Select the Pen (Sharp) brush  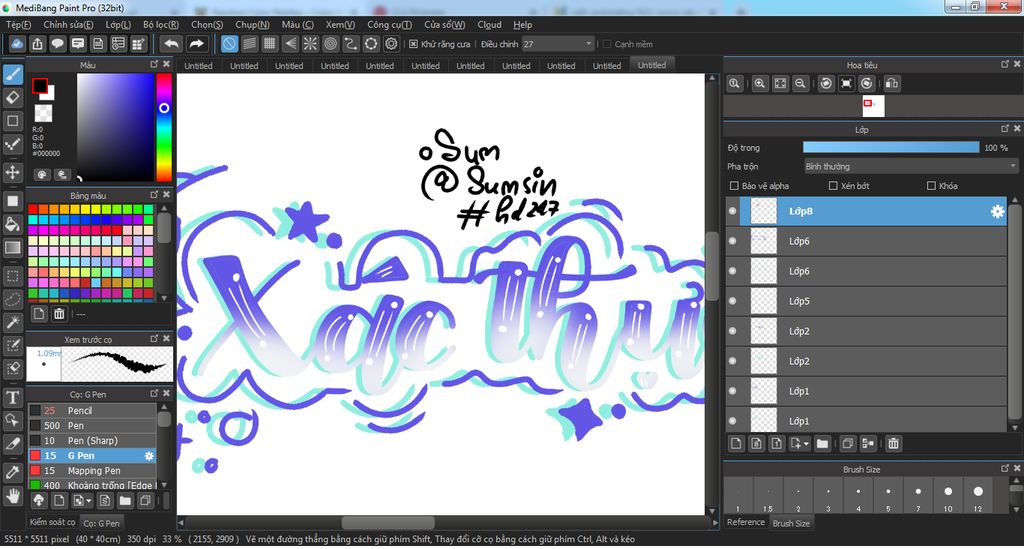point(92,441)
